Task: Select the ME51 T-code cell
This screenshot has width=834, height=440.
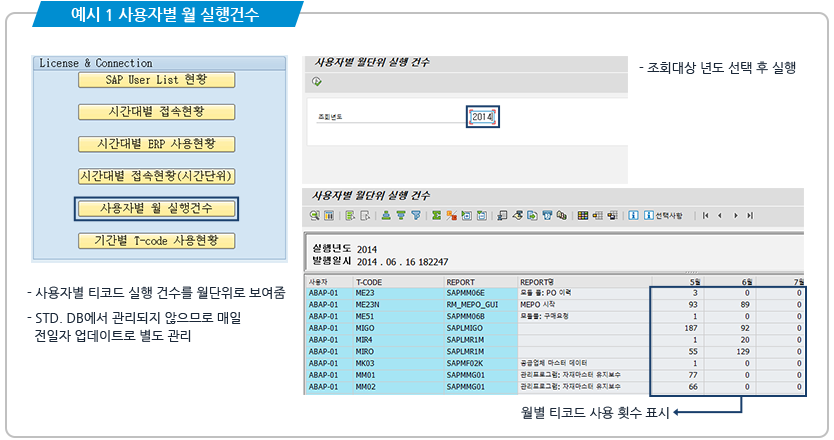Action: pyautogui.click(x=398, y=317)
